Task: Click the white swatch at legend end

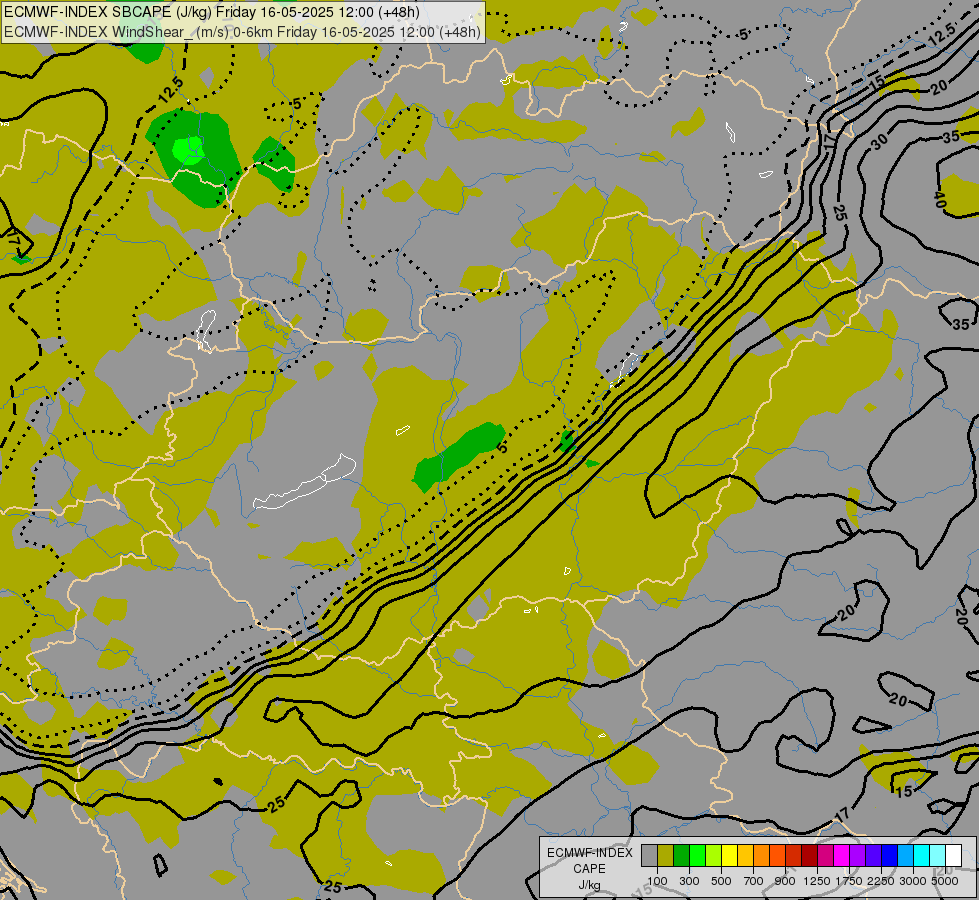Action: pos(953,855)
